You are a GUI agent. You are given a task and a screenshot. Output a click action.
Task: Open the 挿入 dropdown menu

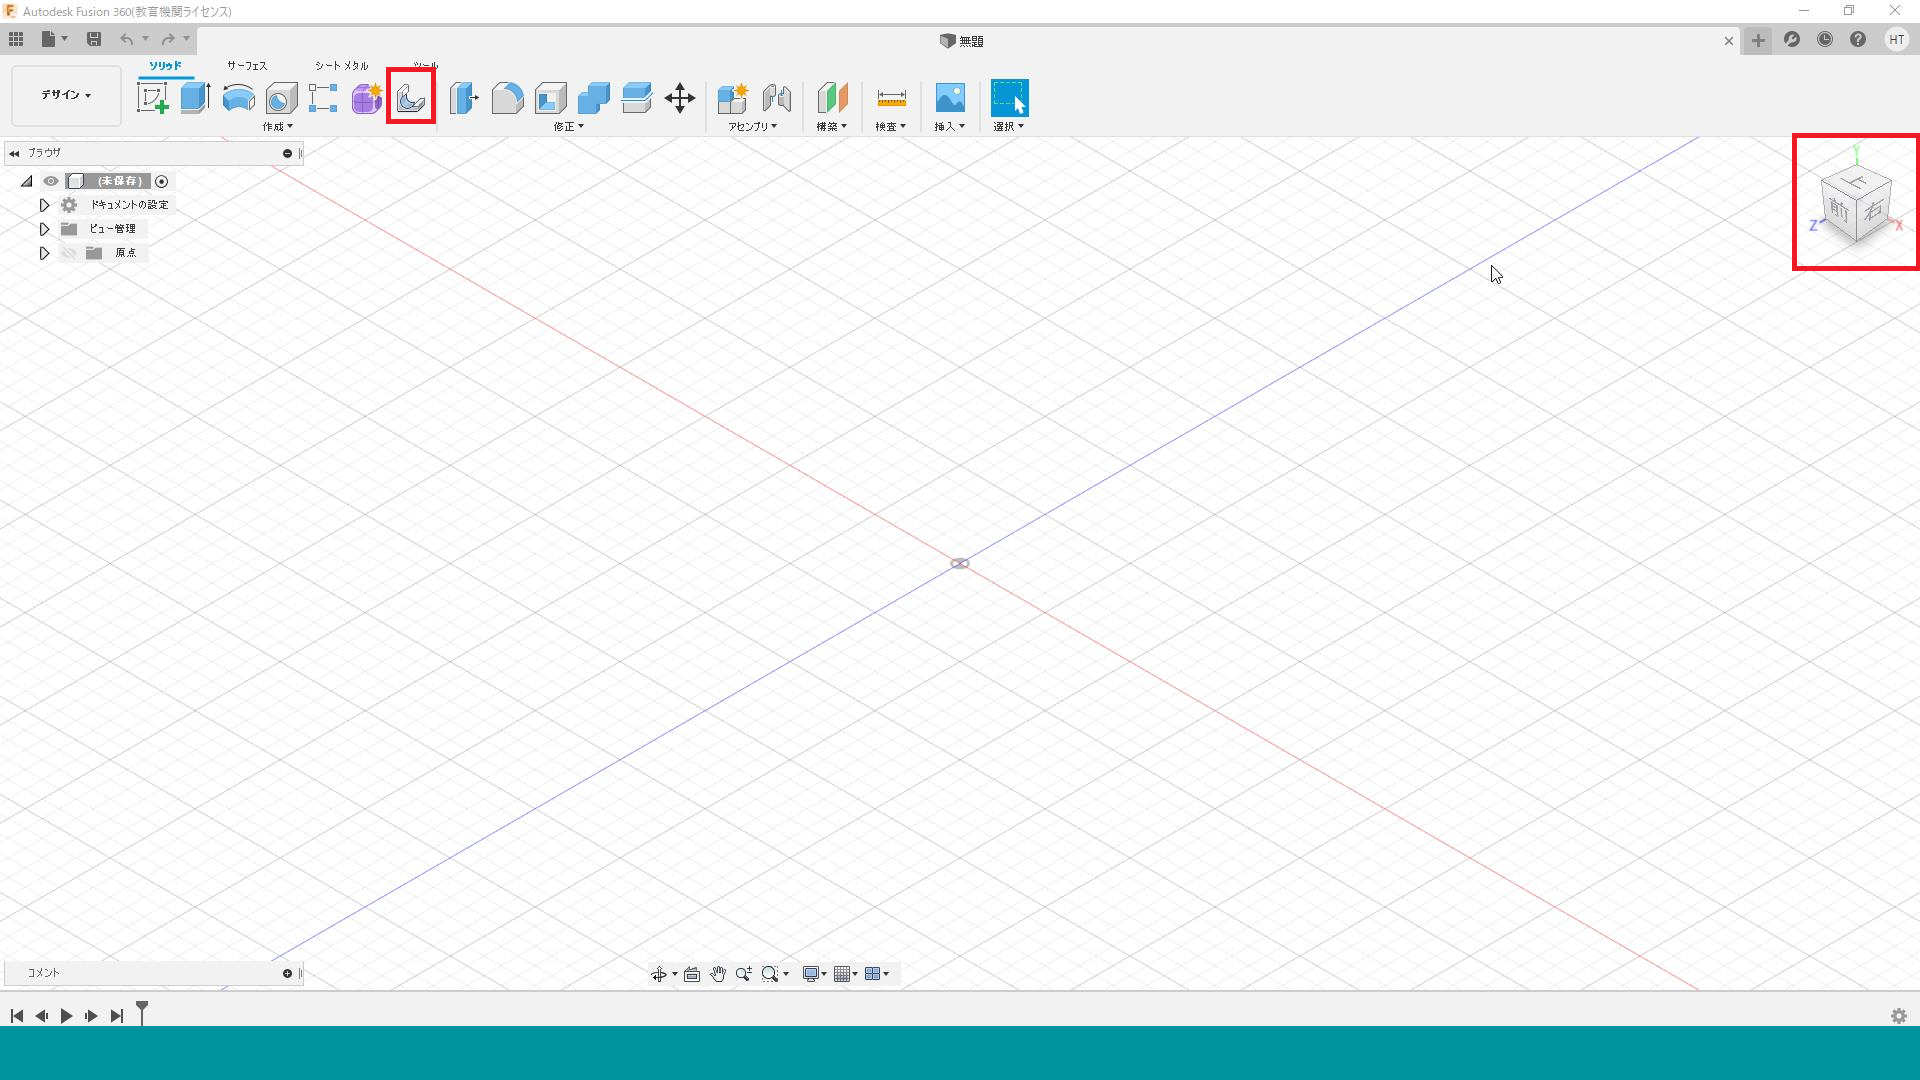click(x=950, y=127)
